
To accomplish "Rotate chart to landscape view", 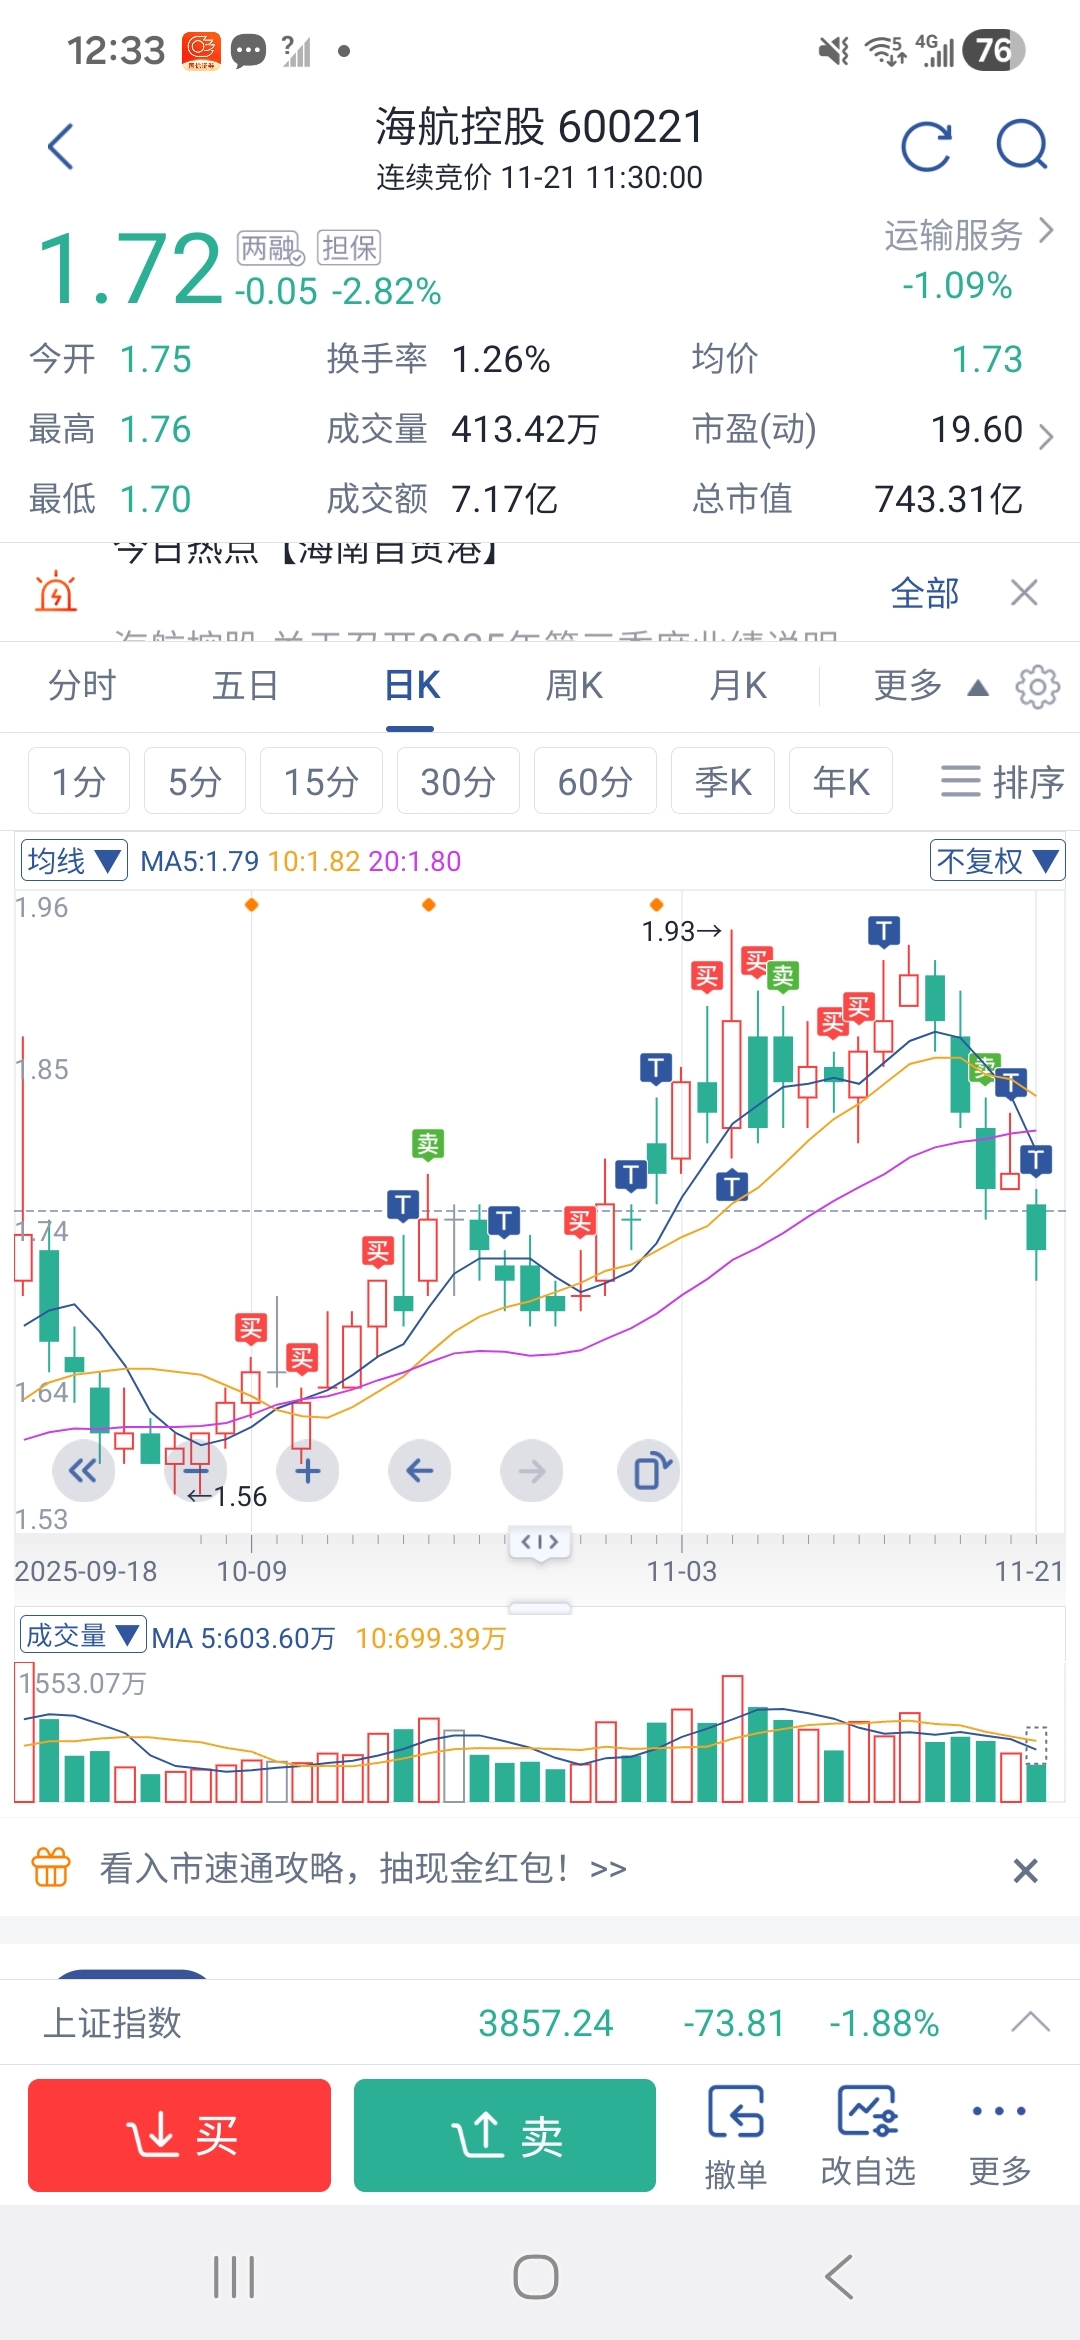I will (650, 1471).
